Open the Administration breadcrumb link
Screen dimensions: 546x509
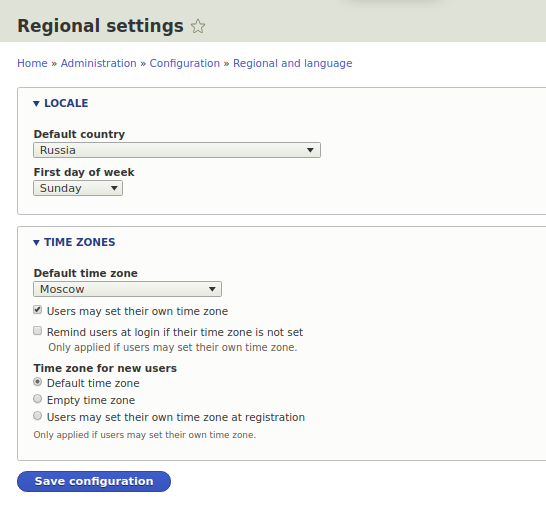click(x=99, y=63)
